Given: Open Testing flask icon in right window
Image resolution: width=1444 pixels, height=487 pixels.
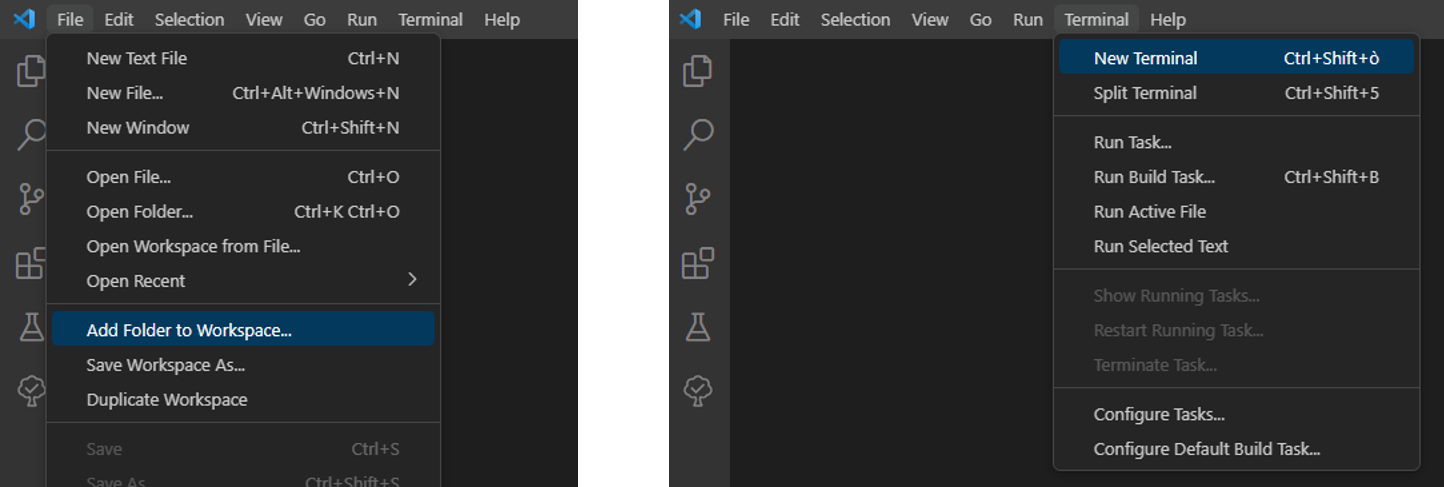Looking at the screenshot, I should pos(697,326).
